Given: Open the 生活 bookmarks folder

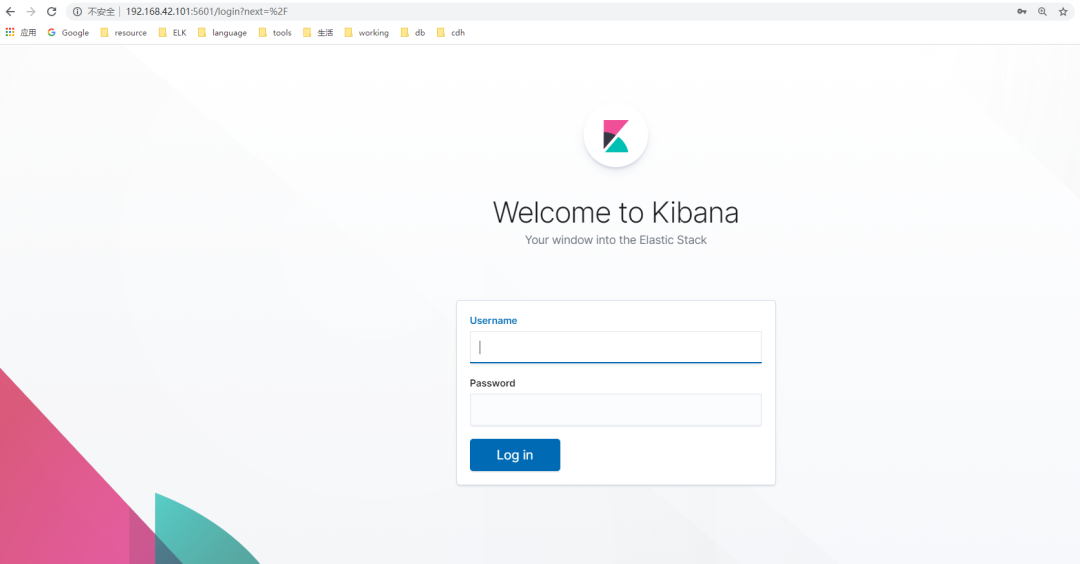Looking at the screenshot, I should tap(318, 32).
